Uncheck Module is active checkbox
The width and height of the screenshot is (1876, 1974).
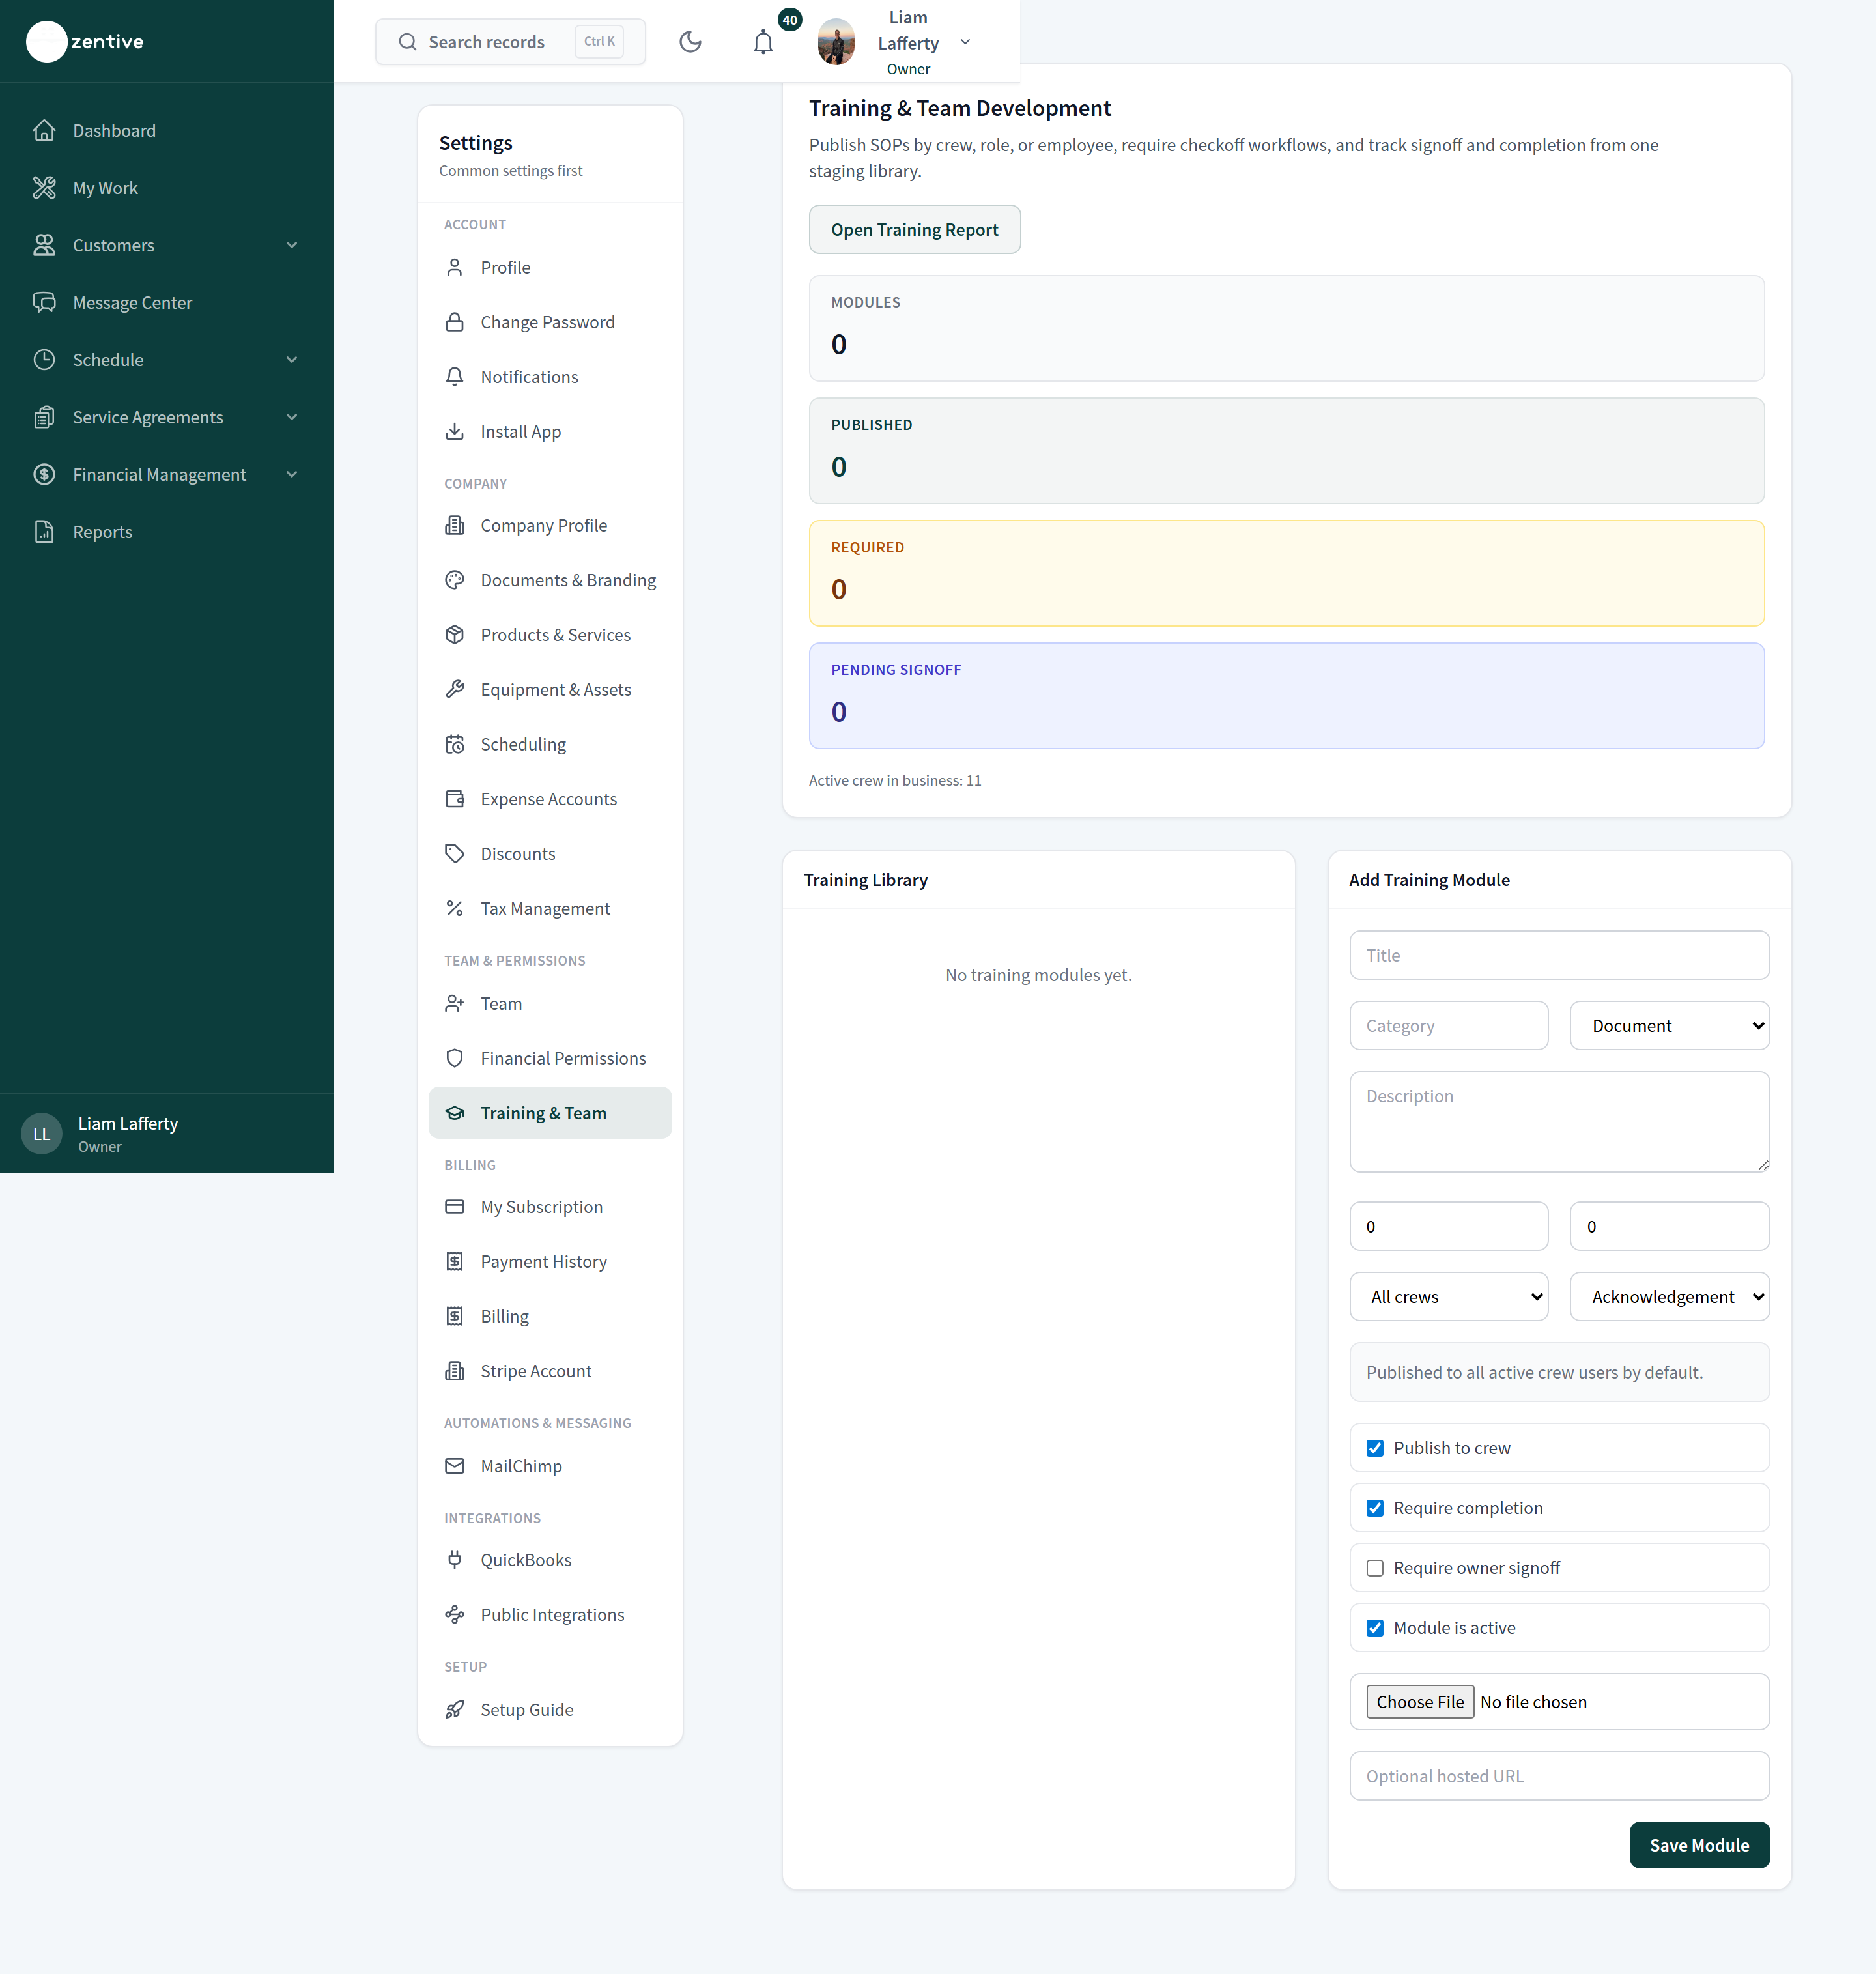click(x=1375, y=1628)
